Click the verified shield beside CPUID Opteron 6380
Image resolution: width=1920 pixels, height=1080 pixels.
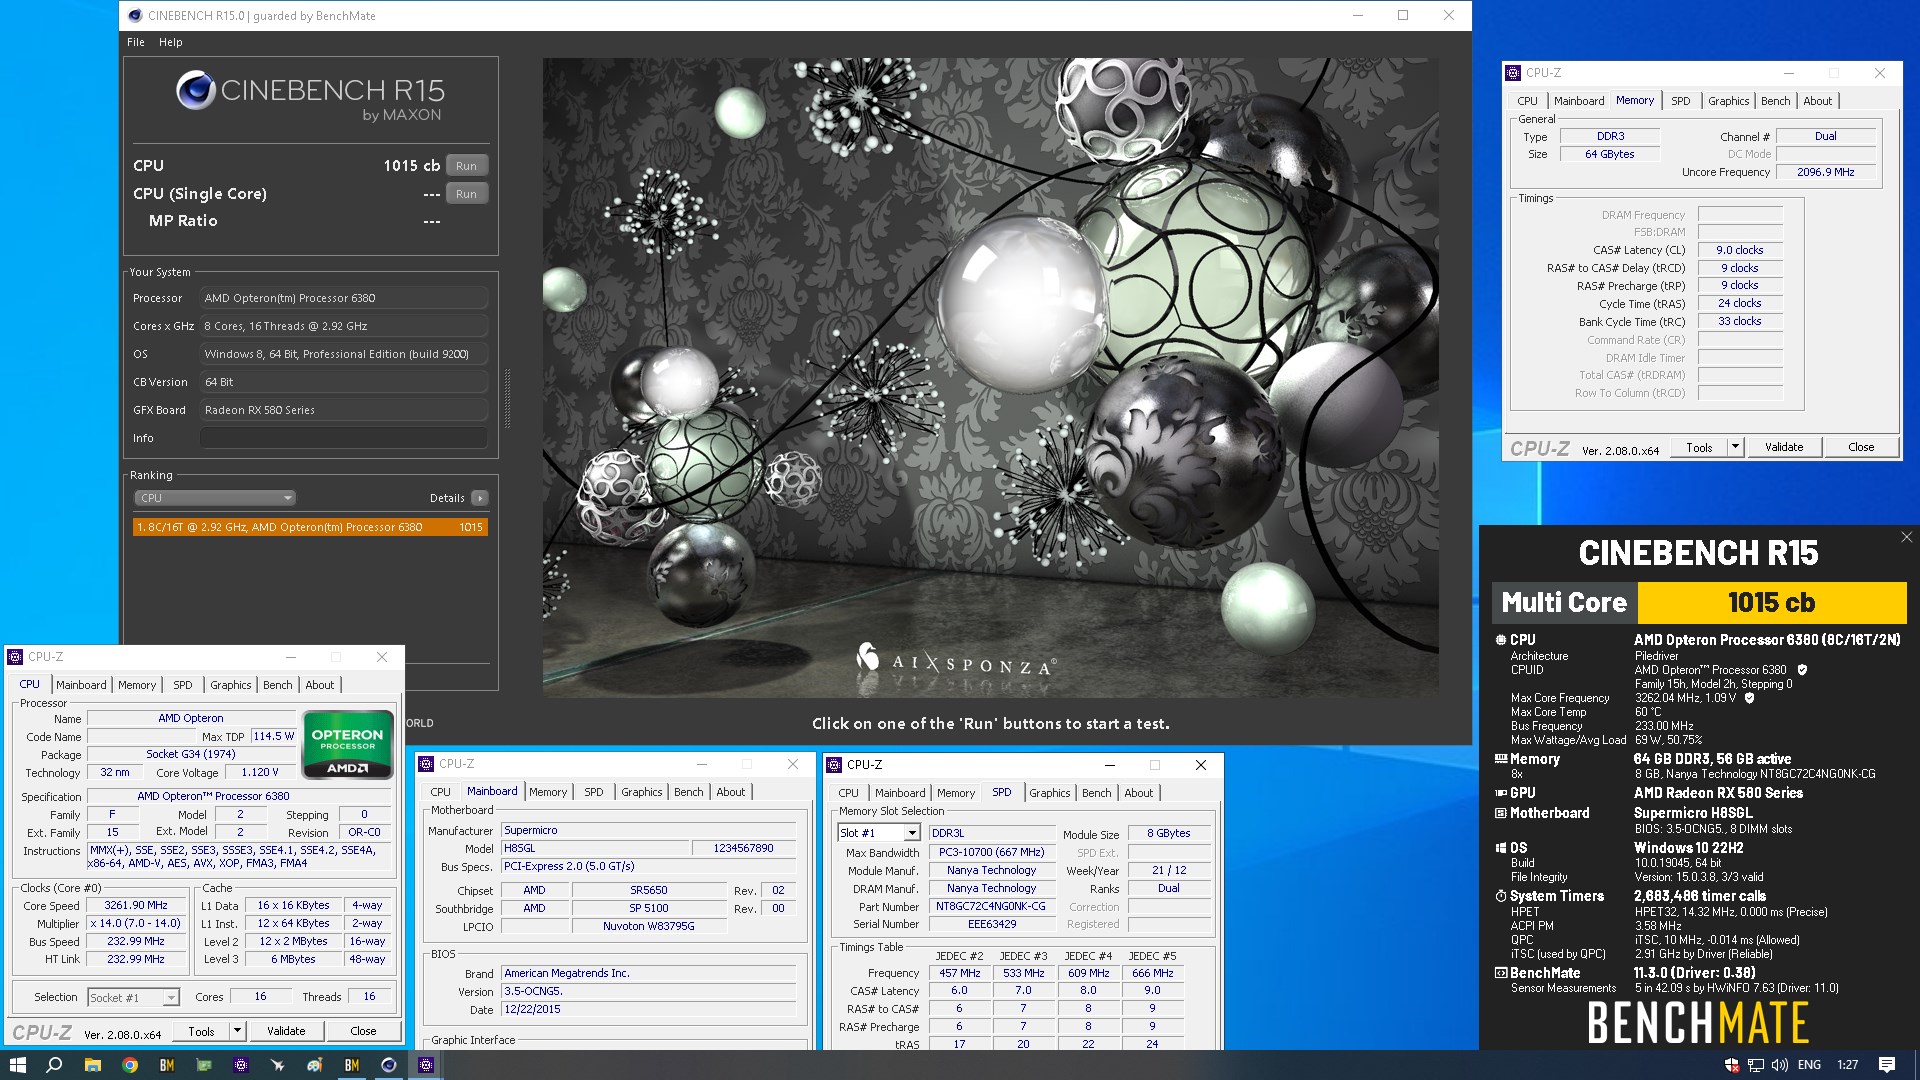1802,670
